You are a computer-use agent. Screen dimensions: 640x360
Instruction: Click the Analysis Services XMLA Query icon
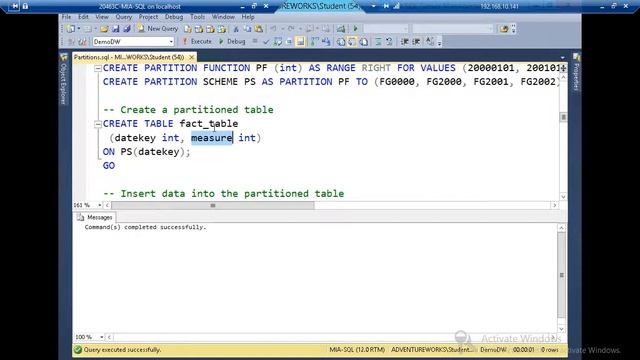click(x=222, y=29)
